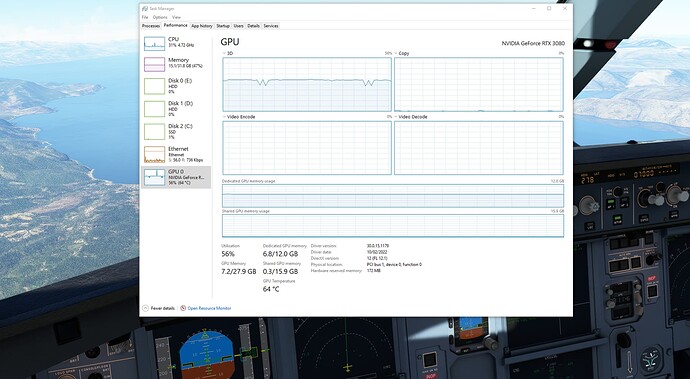Click the Resource Monitor icon
Screen dimensions: 690x379
[x=183, y=308]
